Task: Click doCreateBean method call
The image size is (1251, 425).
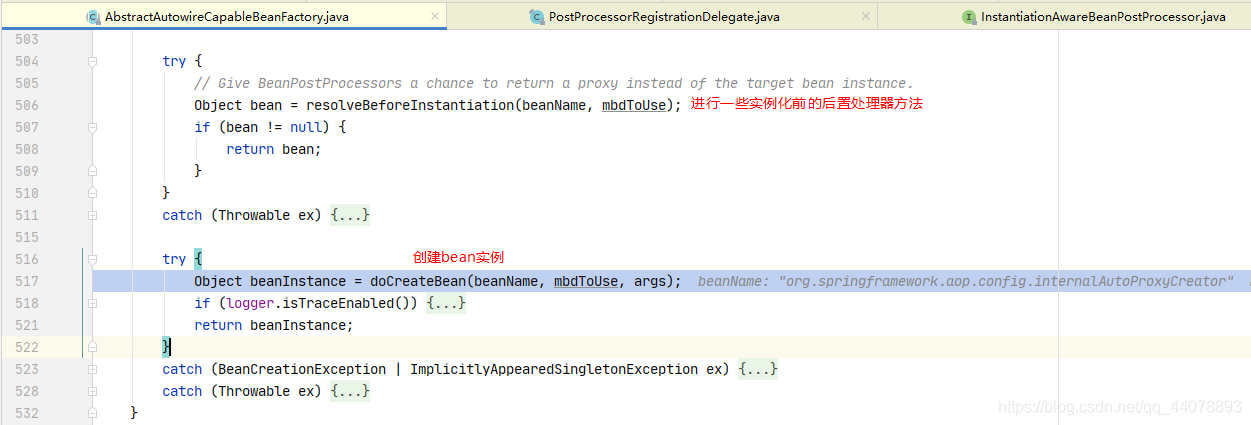Action: (x=413, y=281)
